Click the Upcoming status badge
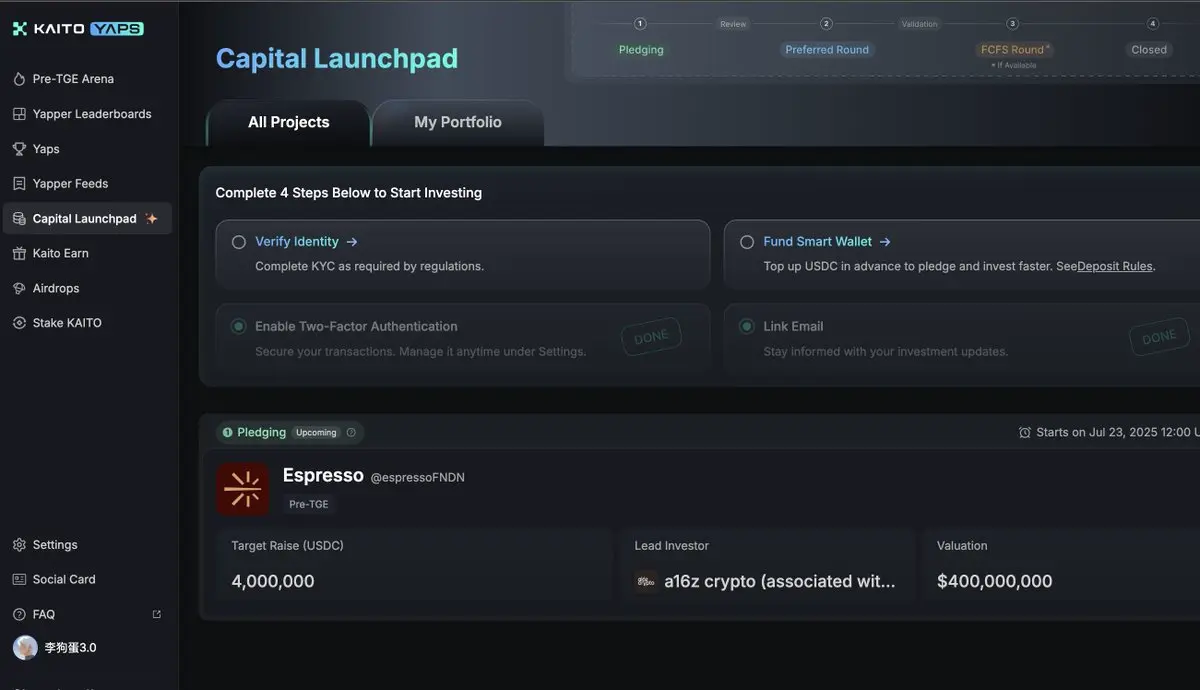 click(316, 433)
